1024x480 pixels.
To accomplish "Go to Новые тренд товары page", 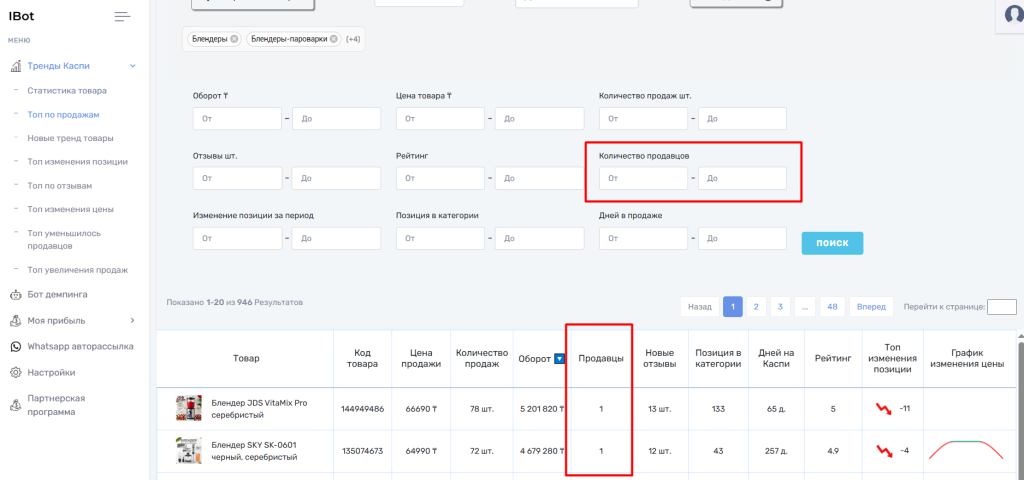I will 70,138.
